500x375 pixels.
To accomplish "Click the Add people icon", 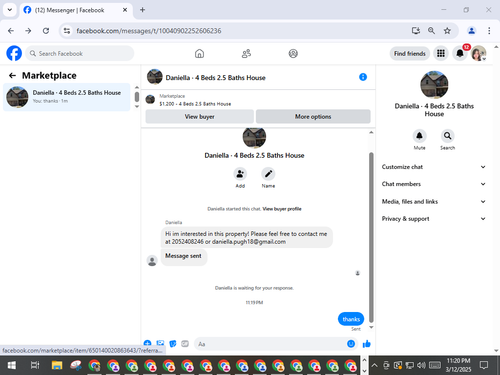I will pos(240,174).
